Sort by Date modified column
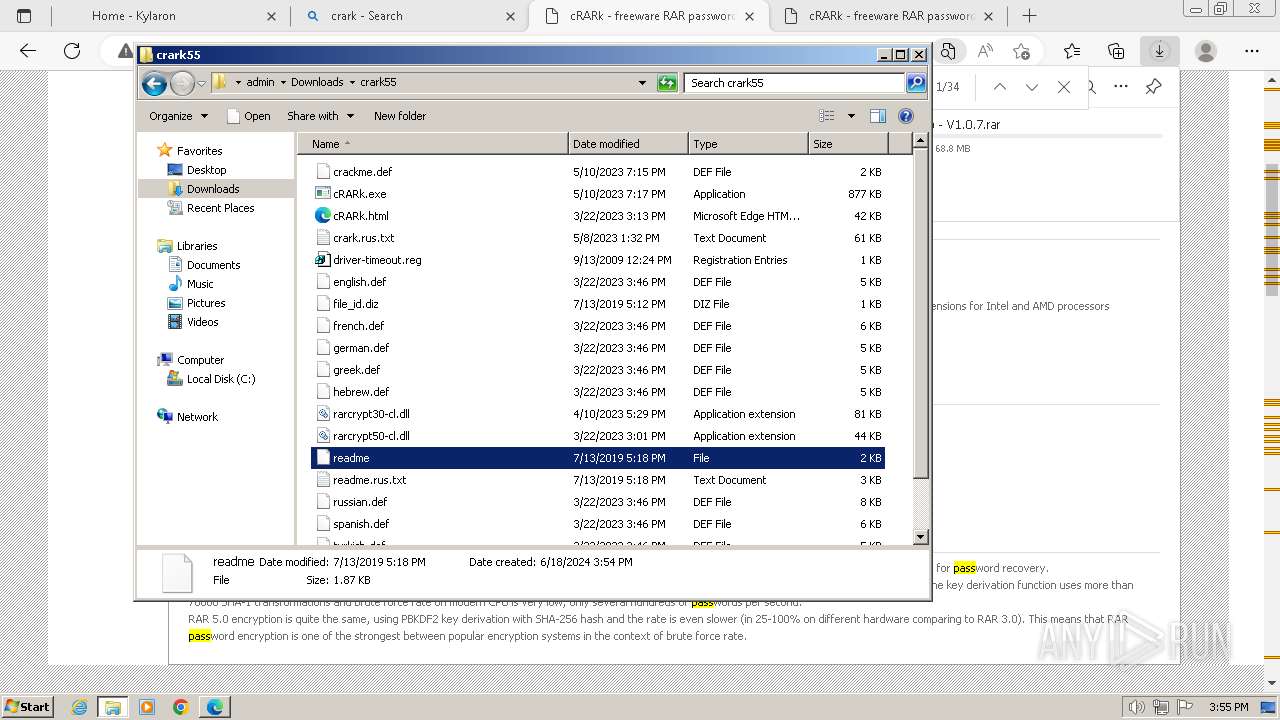1280x720 pixels. tap(628, 144)
